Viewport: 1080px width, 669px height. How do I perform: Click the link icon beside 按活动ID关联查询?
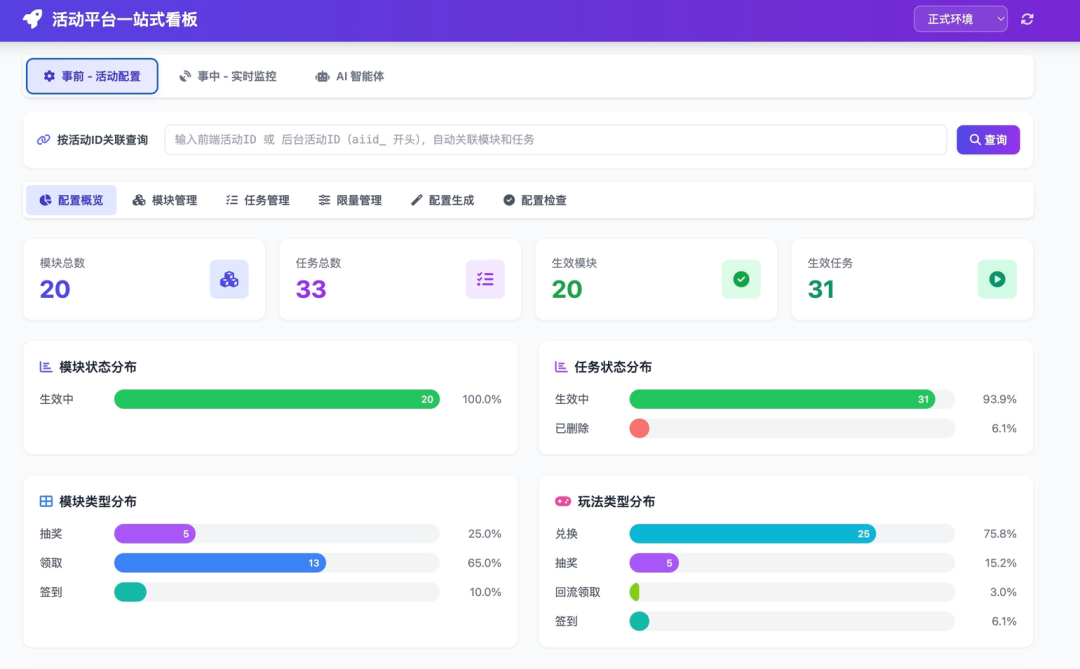pos(43,140)
